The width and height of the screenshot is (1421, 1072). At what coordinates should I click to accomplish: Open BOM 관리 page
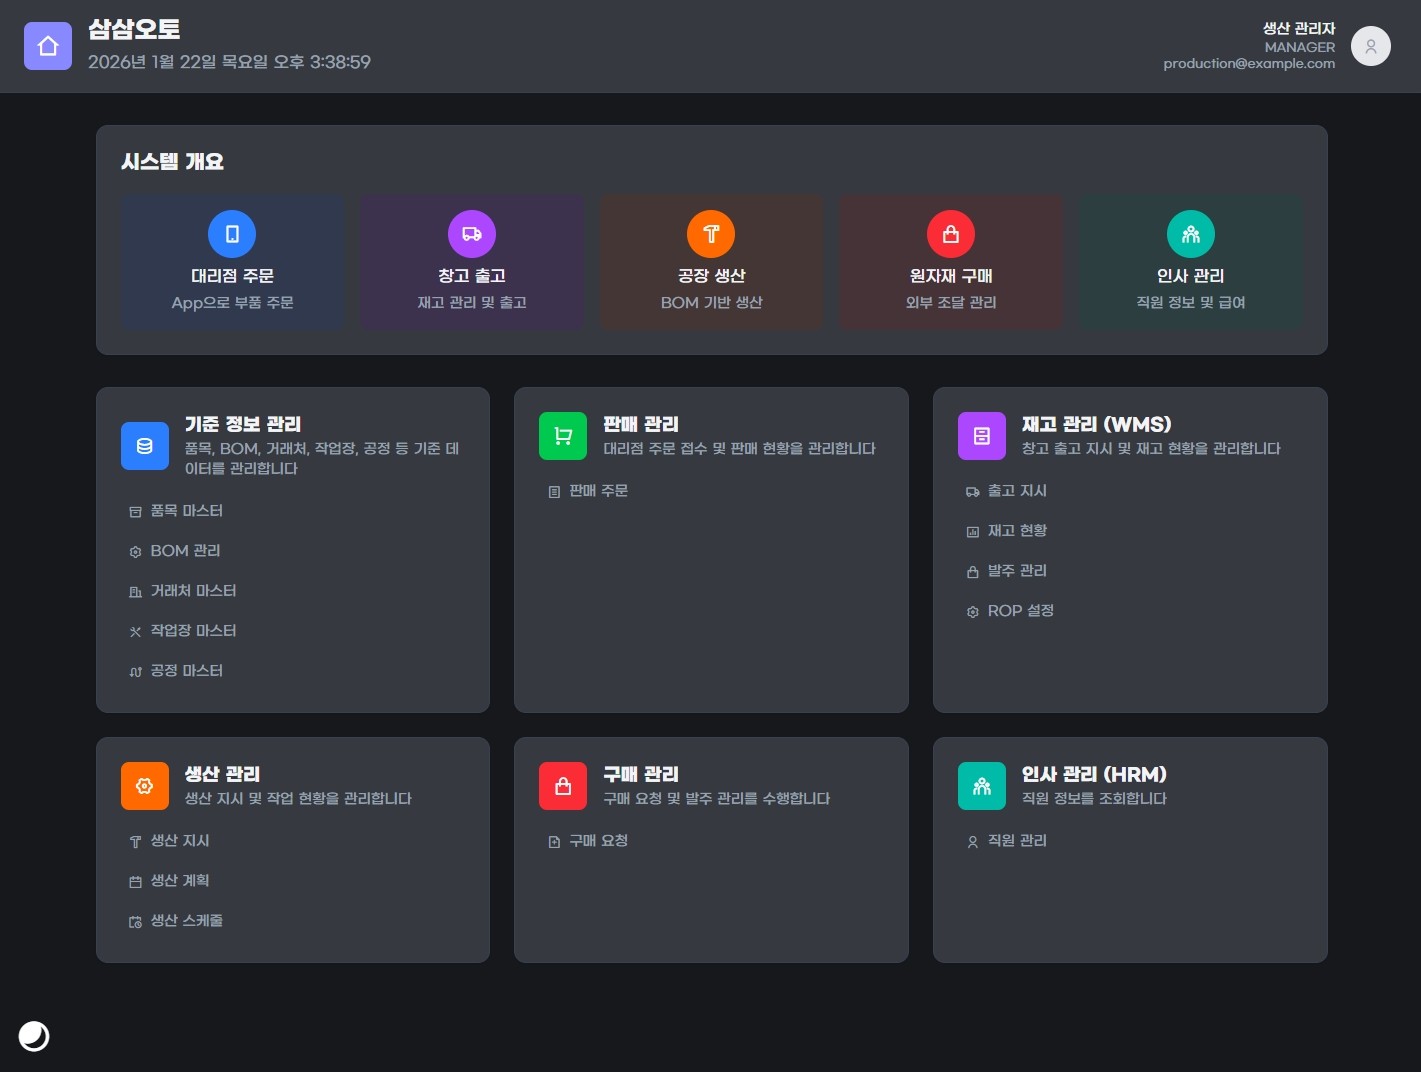(185, 551)
